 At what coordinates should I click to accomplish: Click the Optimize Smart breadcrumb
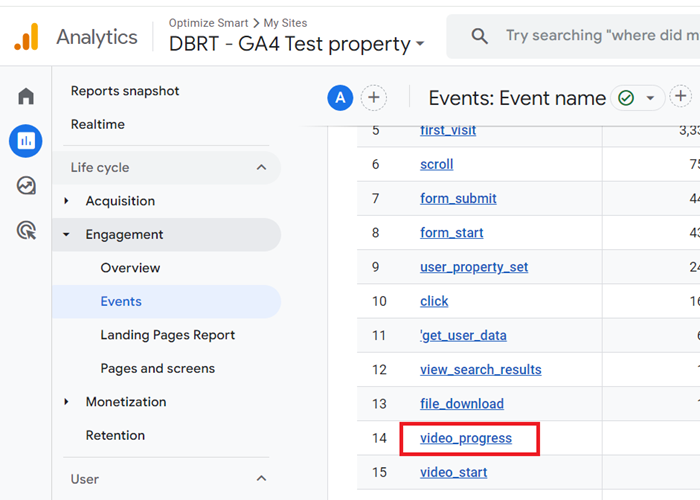click(x=208, y=23)
